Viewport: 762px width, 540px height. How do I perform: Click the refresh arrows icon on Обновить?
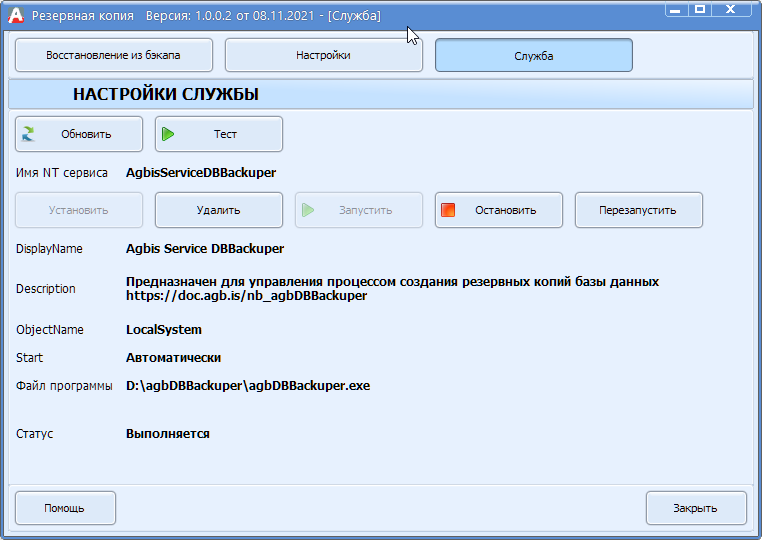point(29,134)
